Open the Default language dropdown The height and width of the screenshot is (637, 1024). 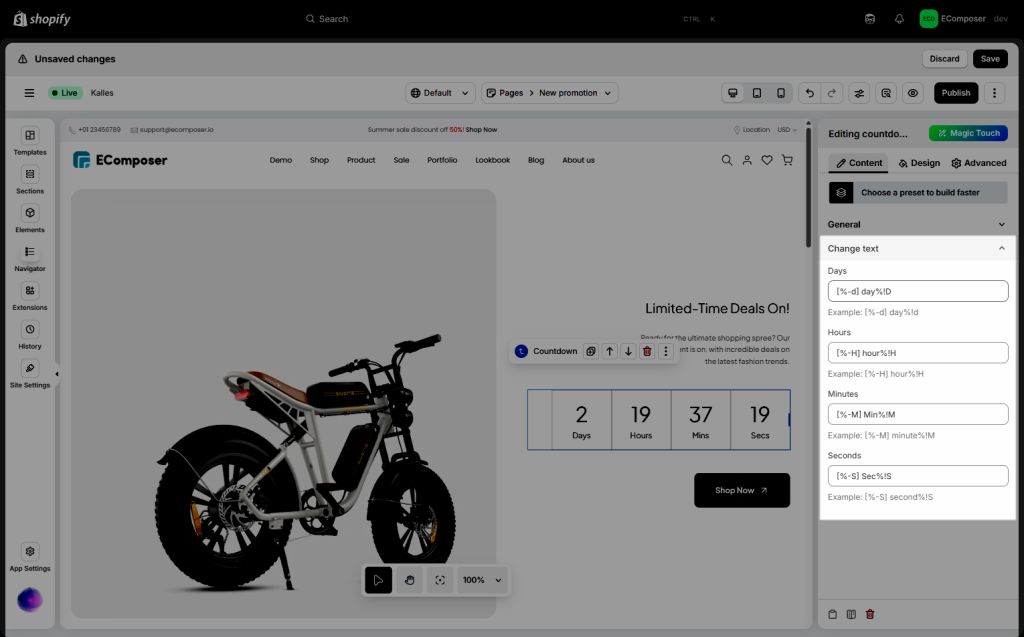coord(440,93)
